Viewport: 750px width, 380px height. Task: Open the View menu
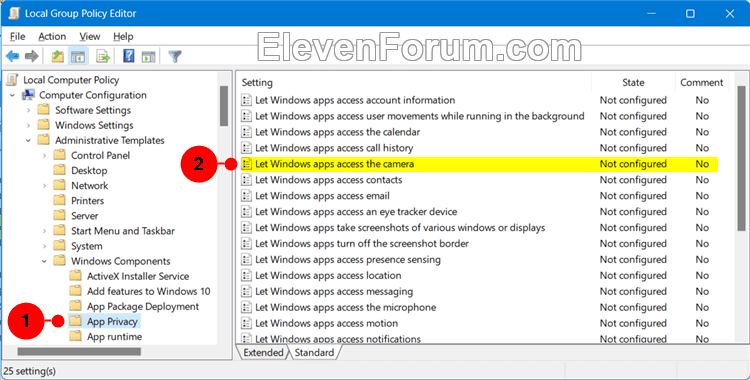[x=89, y=36]
